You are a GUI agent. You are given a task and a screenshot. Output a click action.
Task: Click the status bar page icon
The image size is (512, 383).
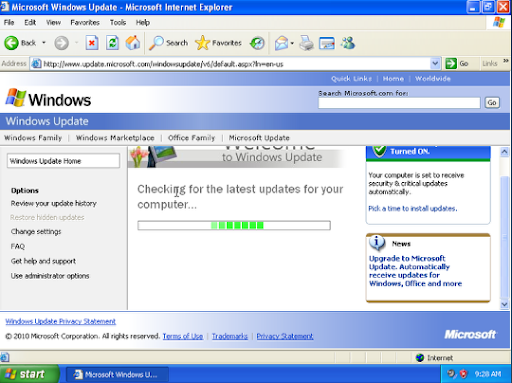pyautogui.click(x=4, y=358)
